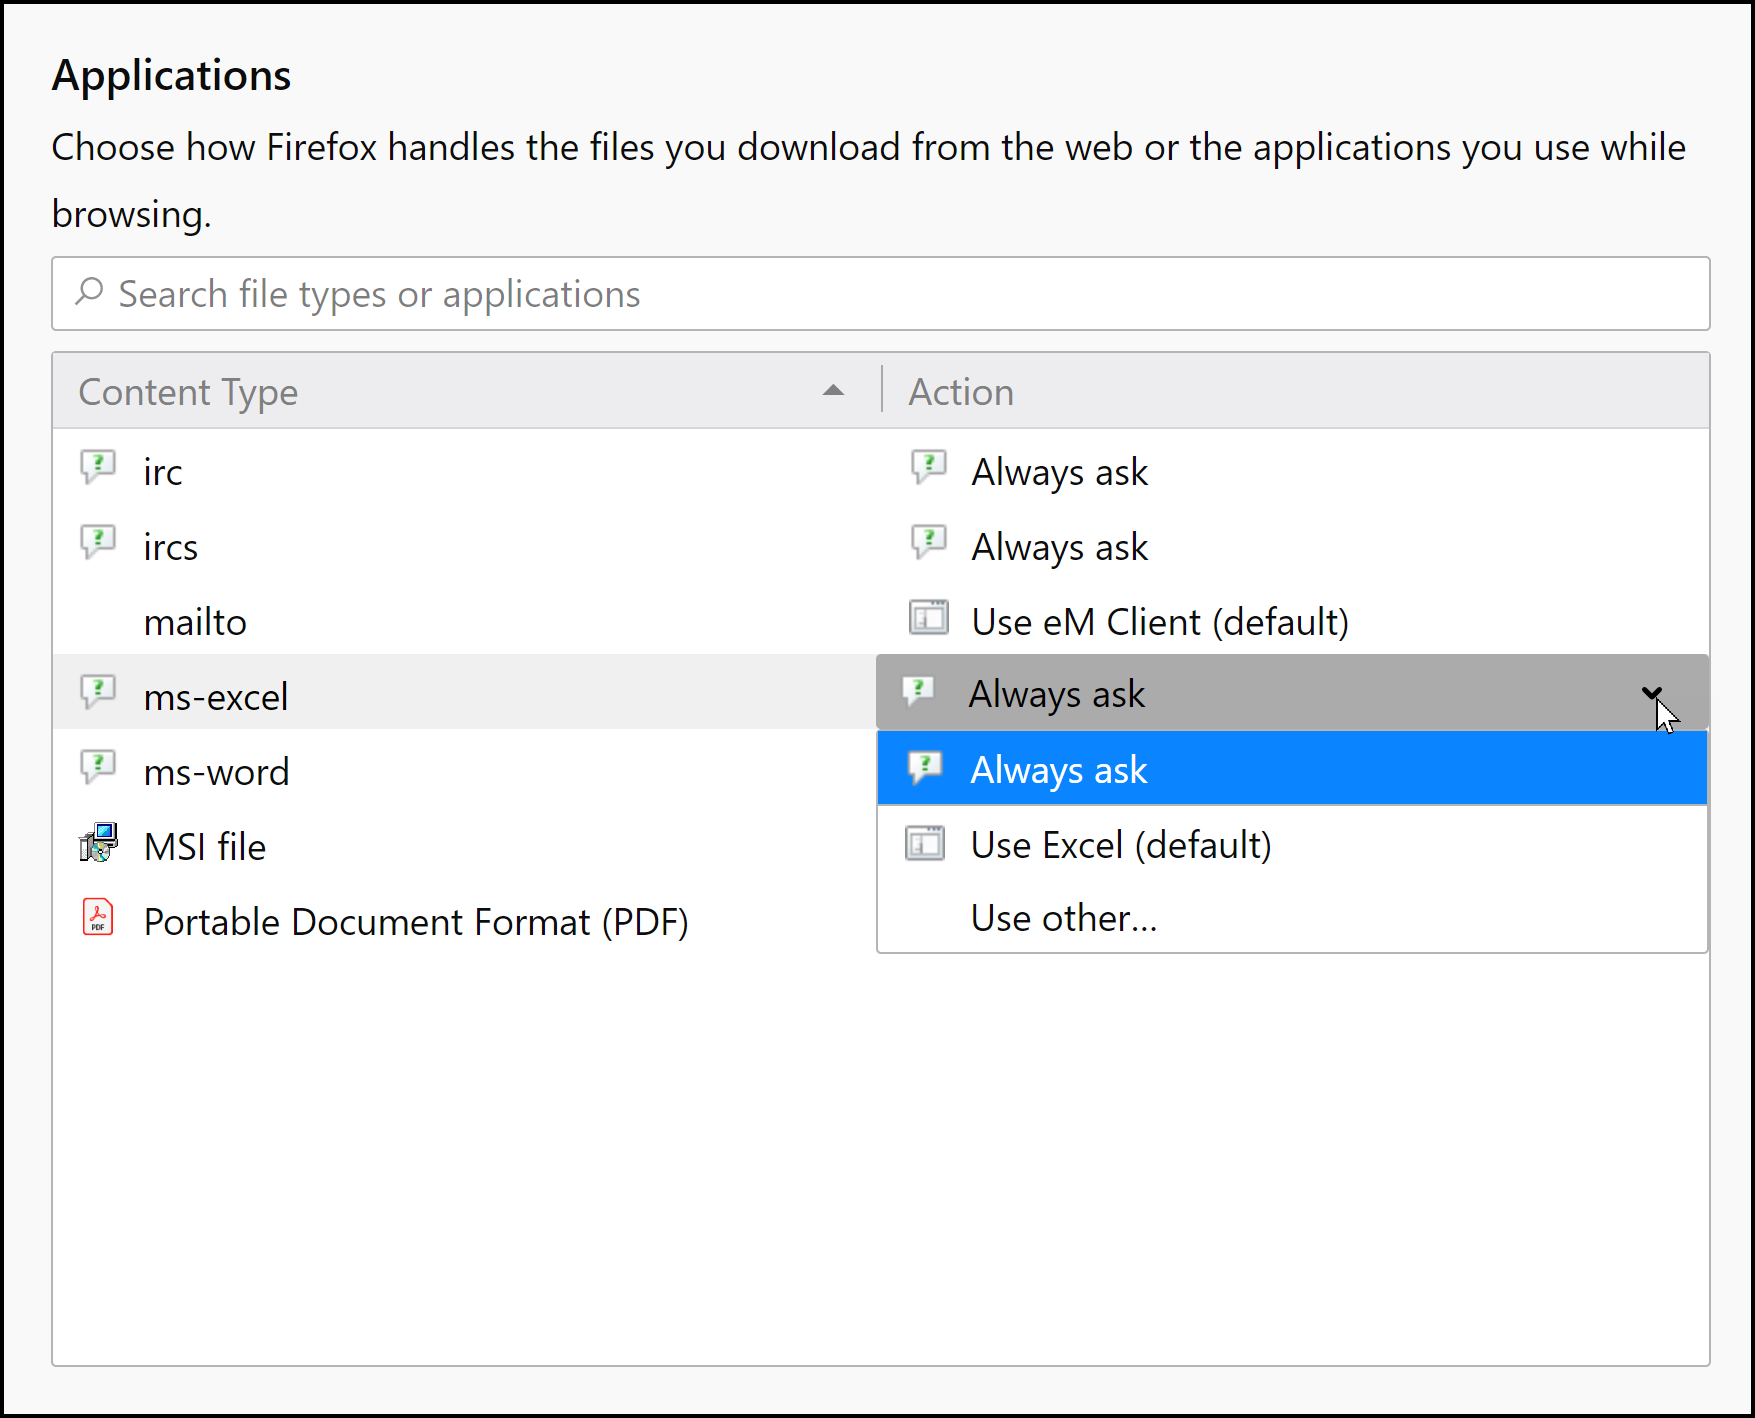Select the Portable Document Format (PDF) row

[x=415, y=922]
